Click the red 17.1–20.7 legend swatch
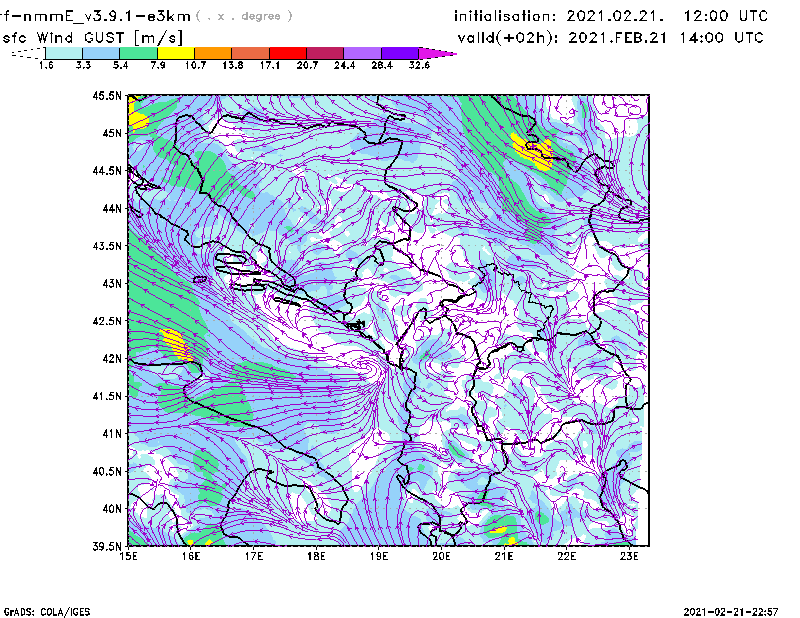 pyautogui.click(x=288, y=53)
